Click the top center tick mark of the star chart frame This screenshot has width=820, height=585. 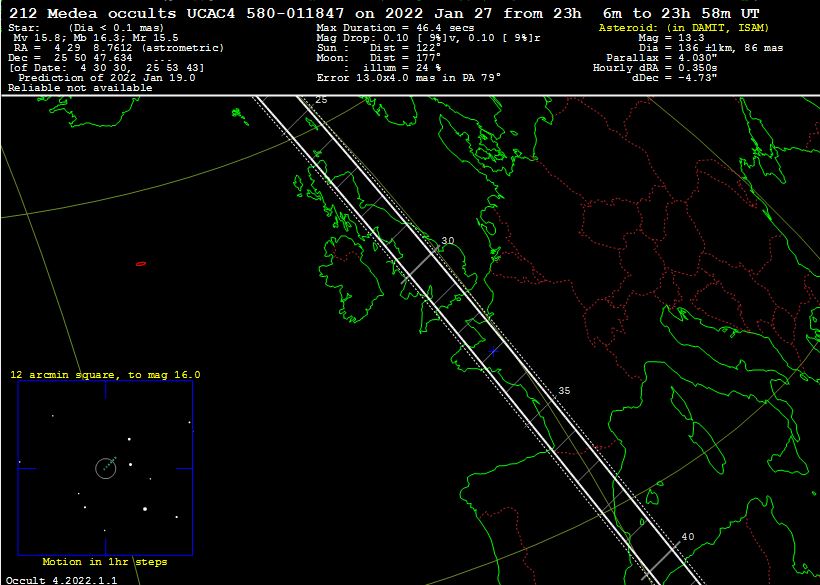tap(106, 389)
